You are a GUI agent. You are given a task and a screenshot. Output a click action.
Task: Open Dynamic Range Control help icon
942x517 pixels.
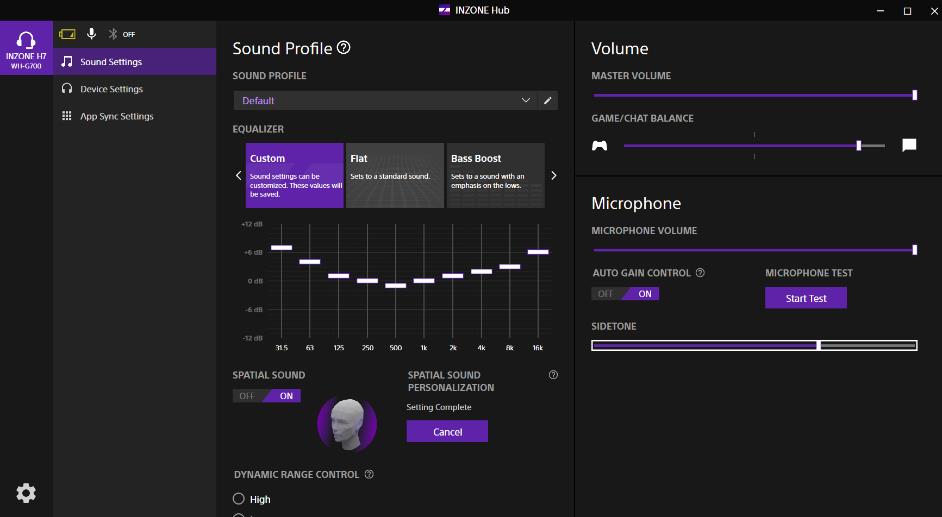pos(369,474)
